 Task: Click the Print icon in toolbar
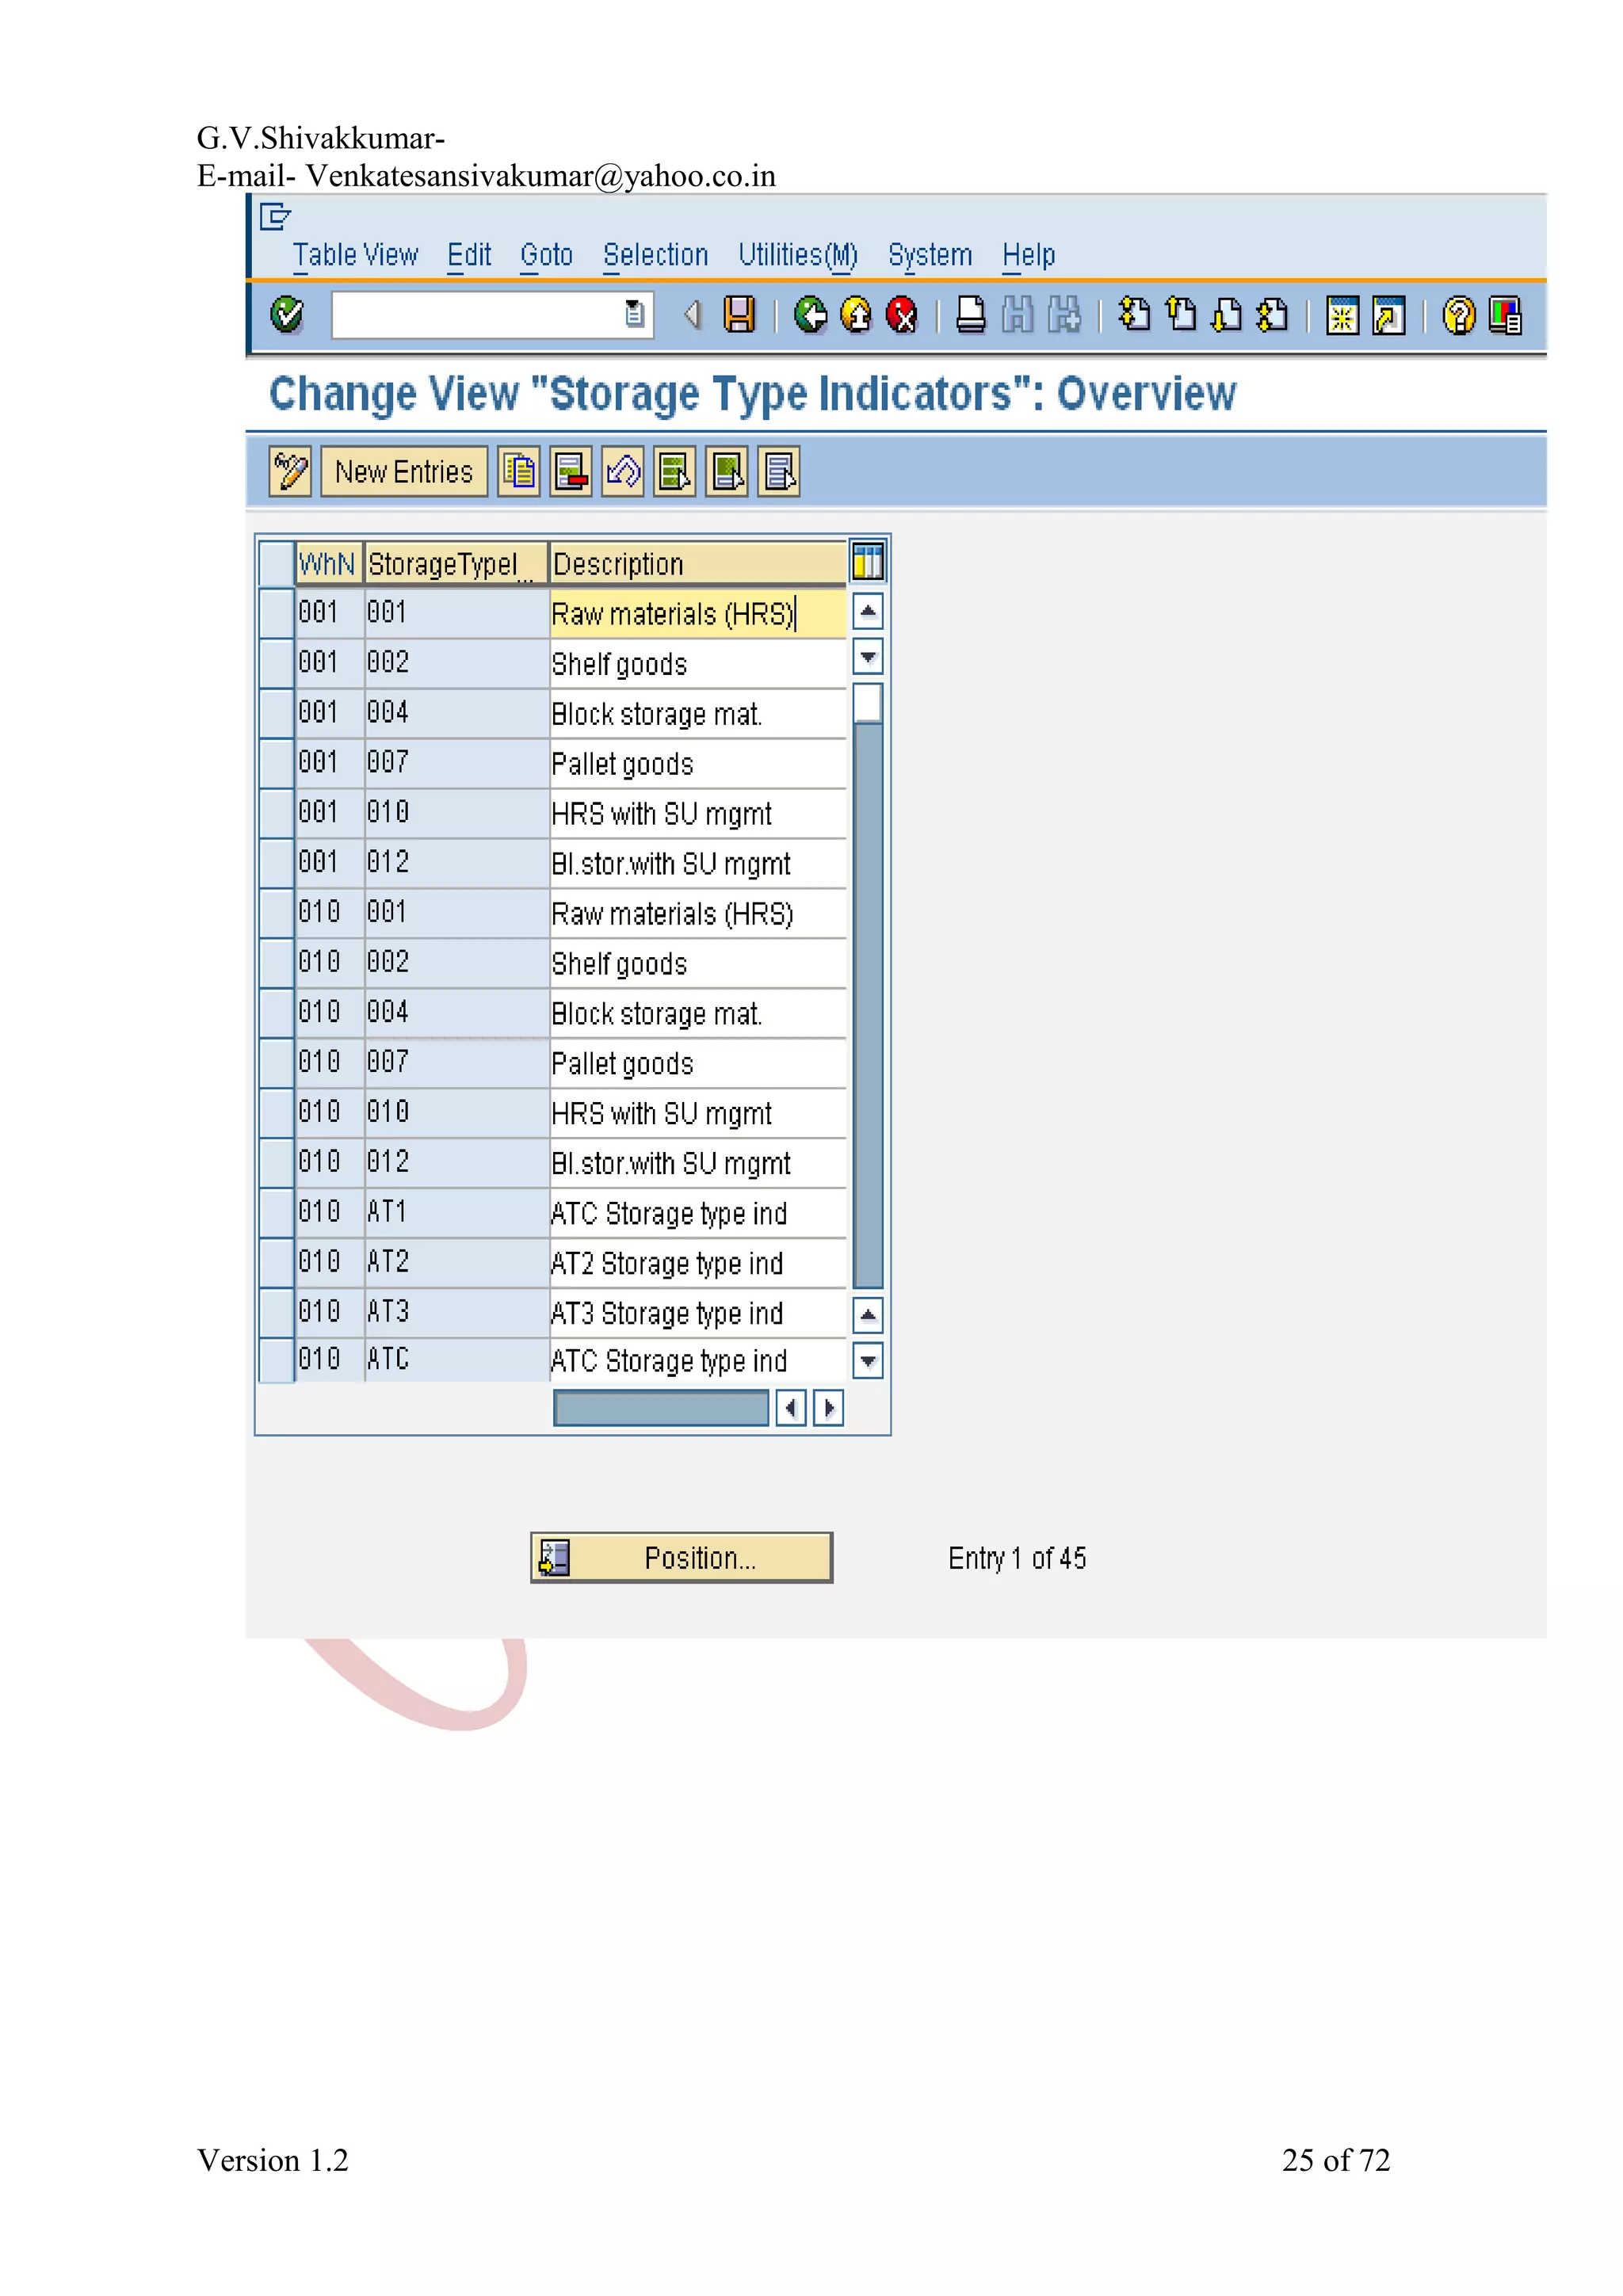tap(970, 315)
